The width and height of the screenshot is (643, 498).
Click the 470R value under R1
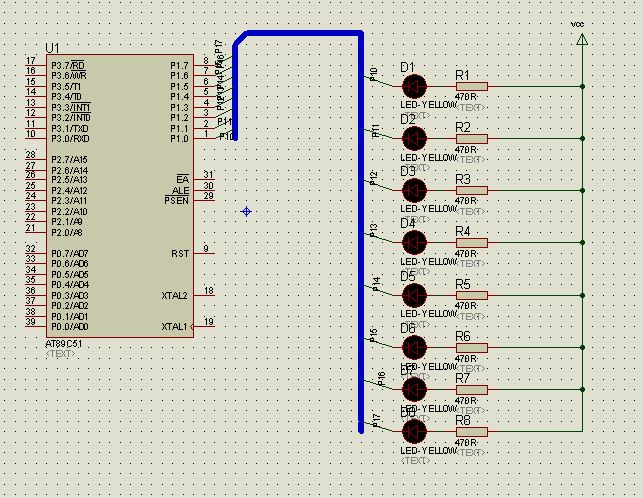(466, 97)
